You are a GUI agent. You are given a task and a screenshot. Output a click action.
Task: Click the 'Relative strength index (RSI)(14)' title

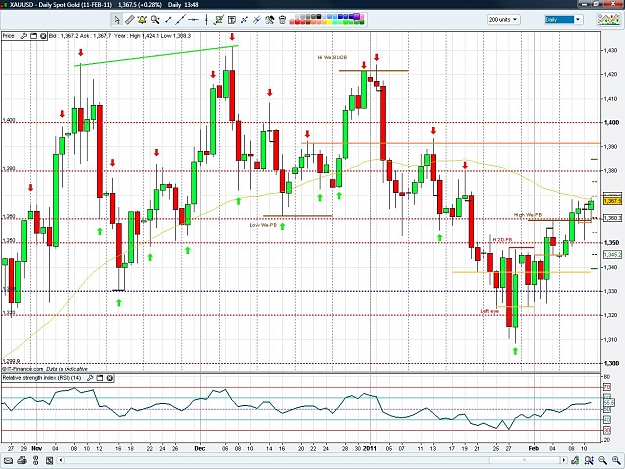coord(42,378)
